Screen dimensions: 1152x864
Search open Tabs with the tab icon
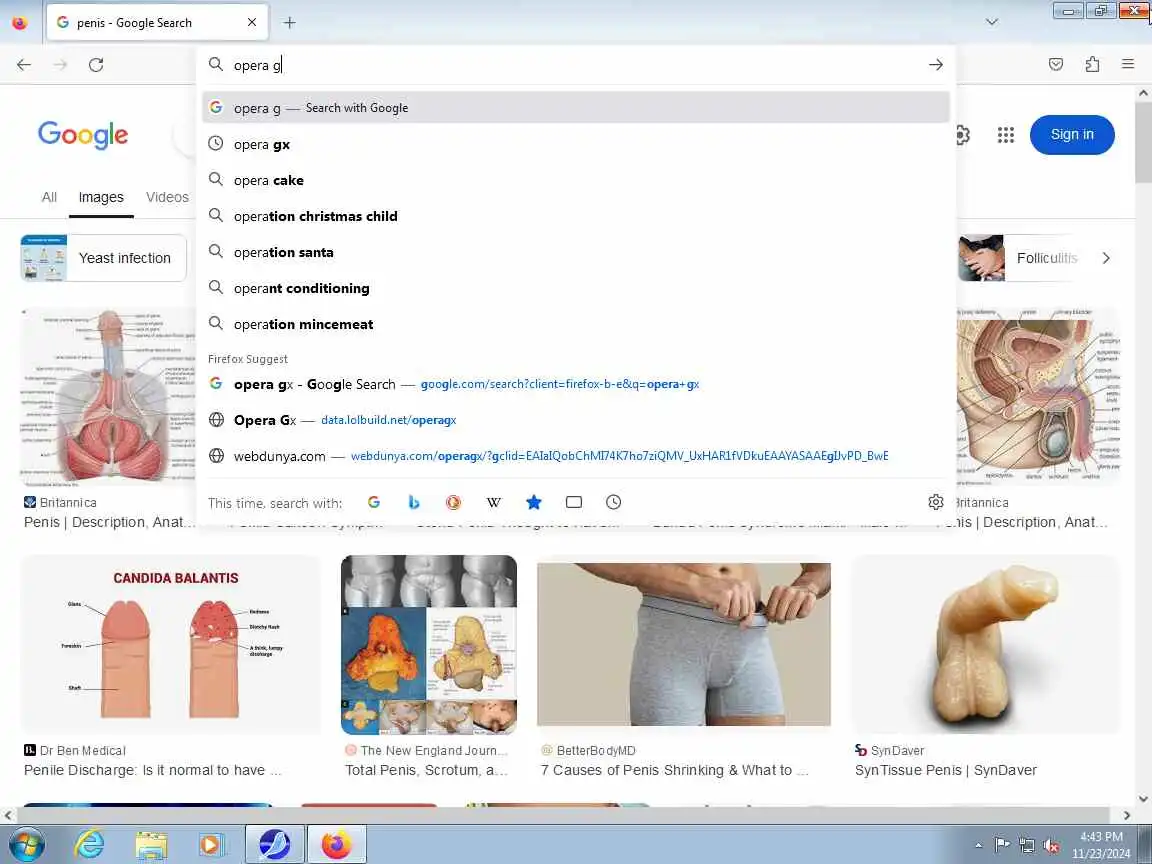574,503
